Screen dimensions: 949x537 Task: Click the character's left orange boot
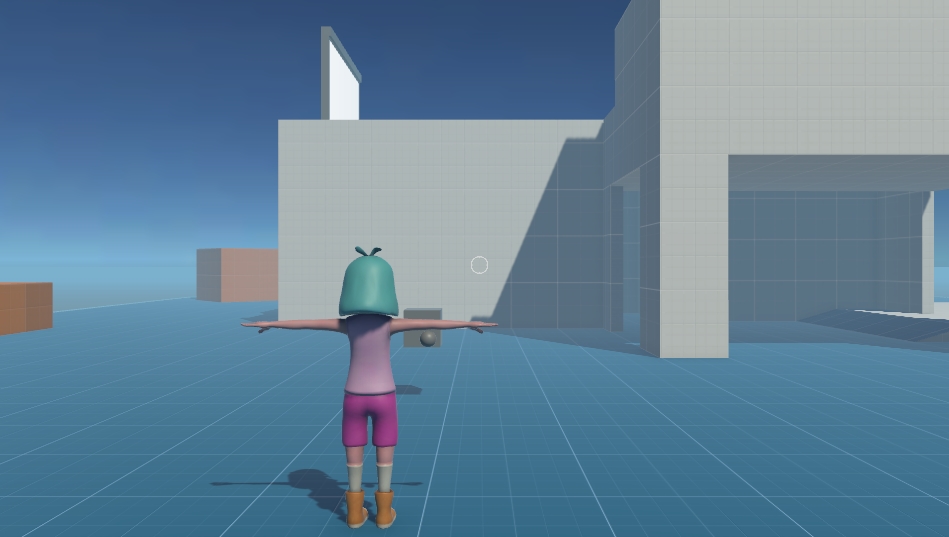[357, 509]
